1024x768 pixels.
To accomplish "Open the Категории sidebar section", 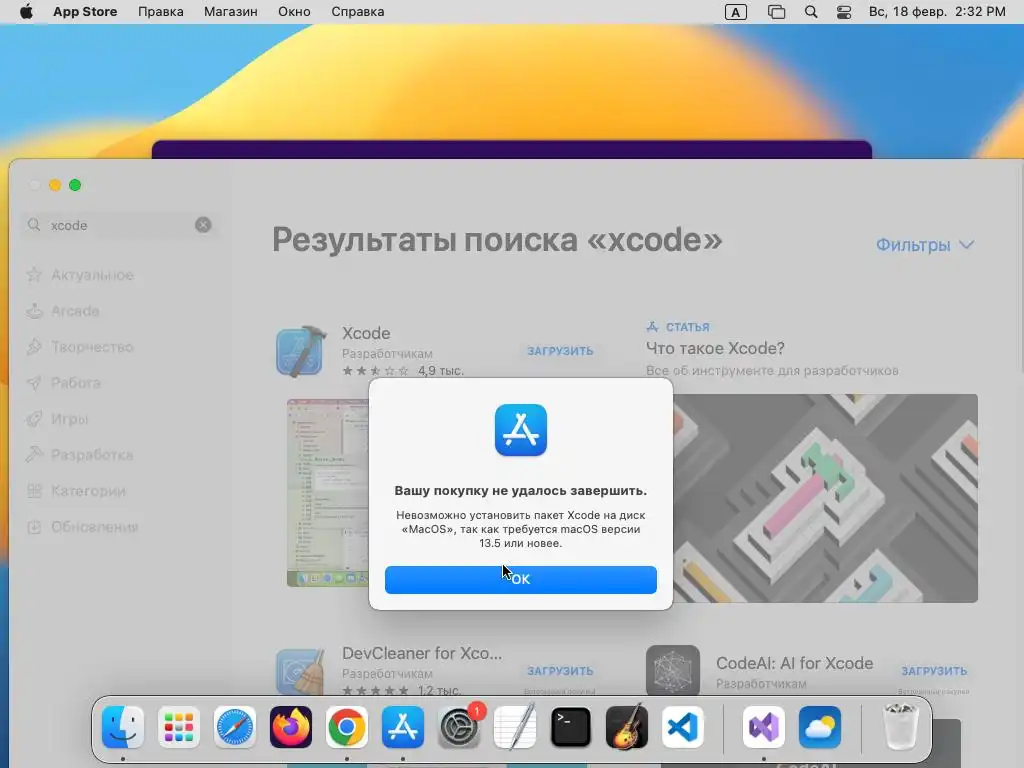I will coord(88,490).
